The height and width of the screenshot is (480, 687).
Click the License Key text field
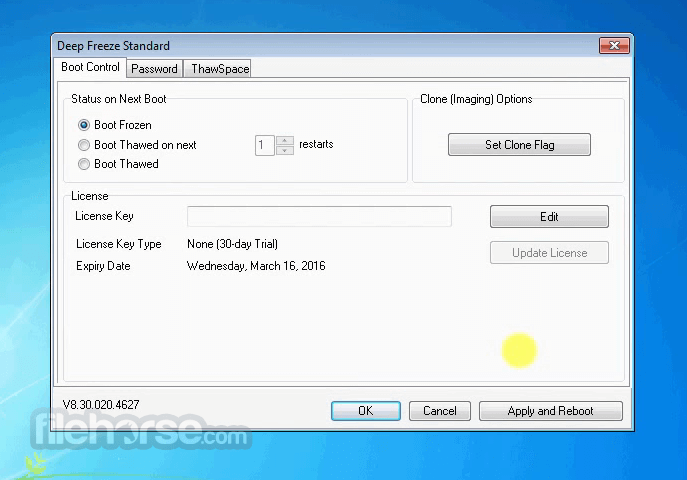(x=319, y=216)
